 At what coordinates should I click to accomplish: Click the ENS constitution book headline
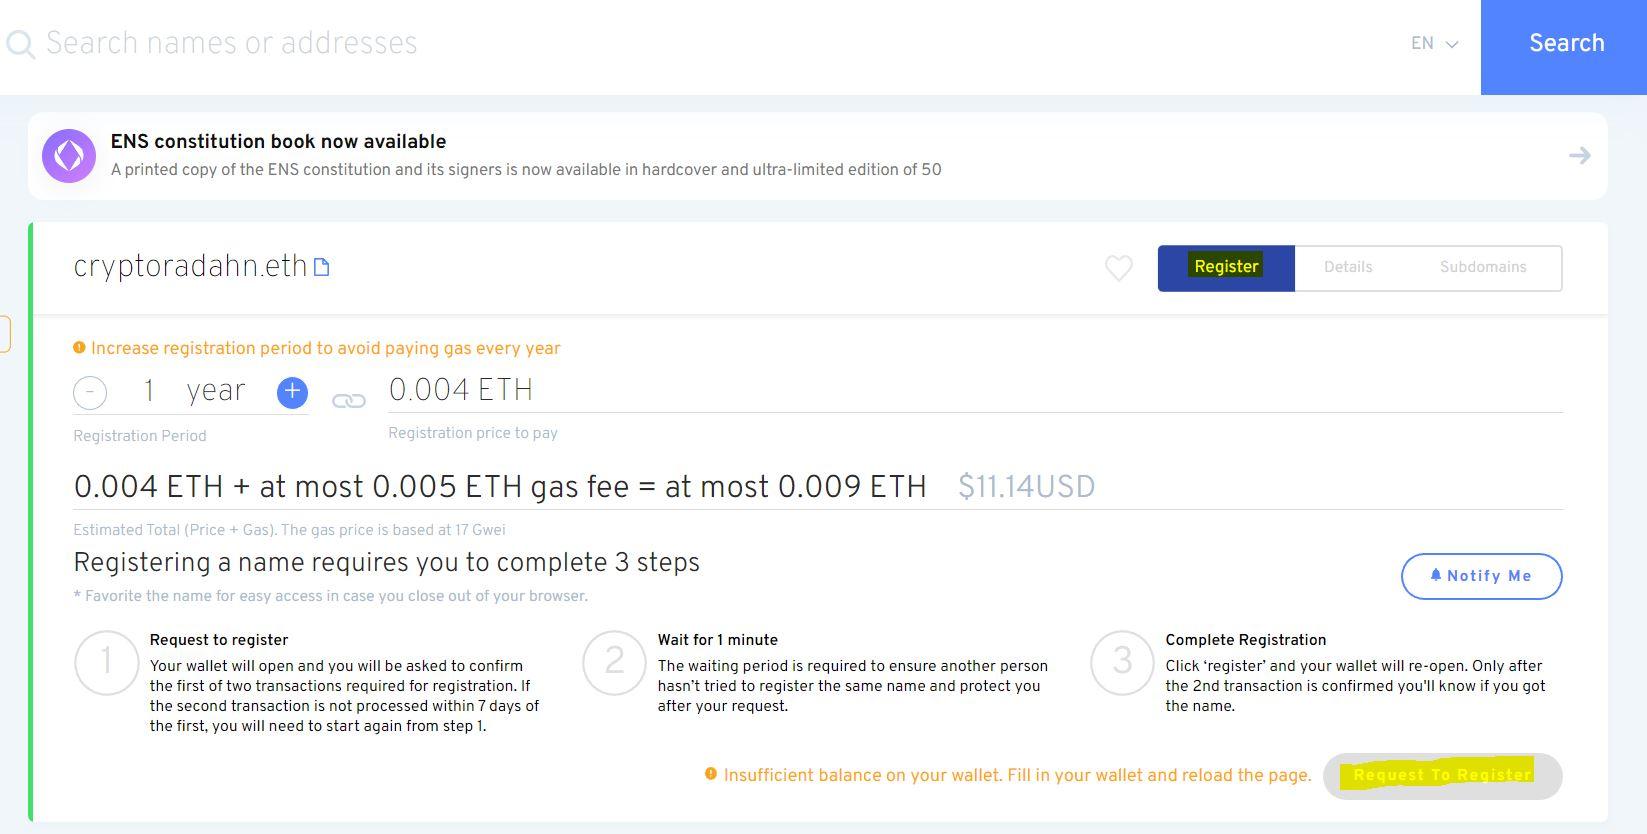pyautogui.click(x=278, y=142)
